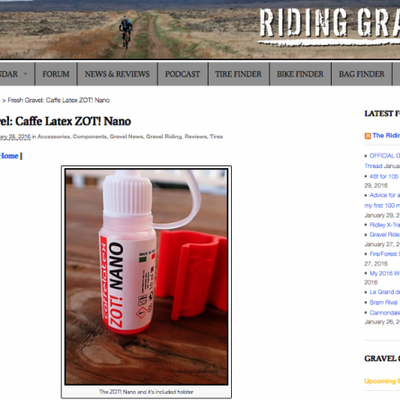Image resolution: width=400 pixels, height=400 pixels.
Task: Select Tire Finder in navigation bar
Action: [238, 74]
